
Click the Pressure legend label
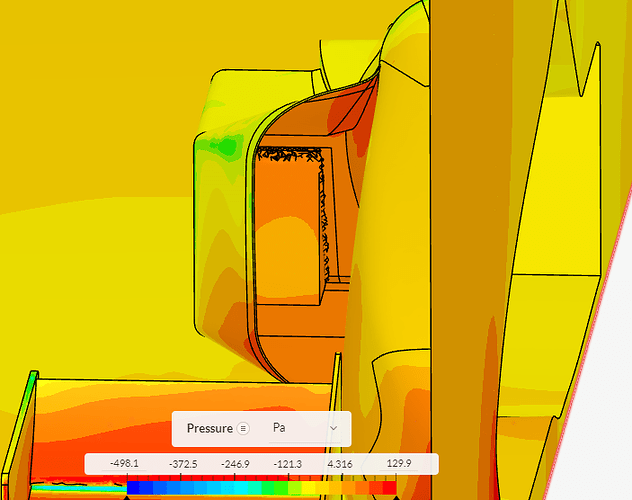coord(210,428)
